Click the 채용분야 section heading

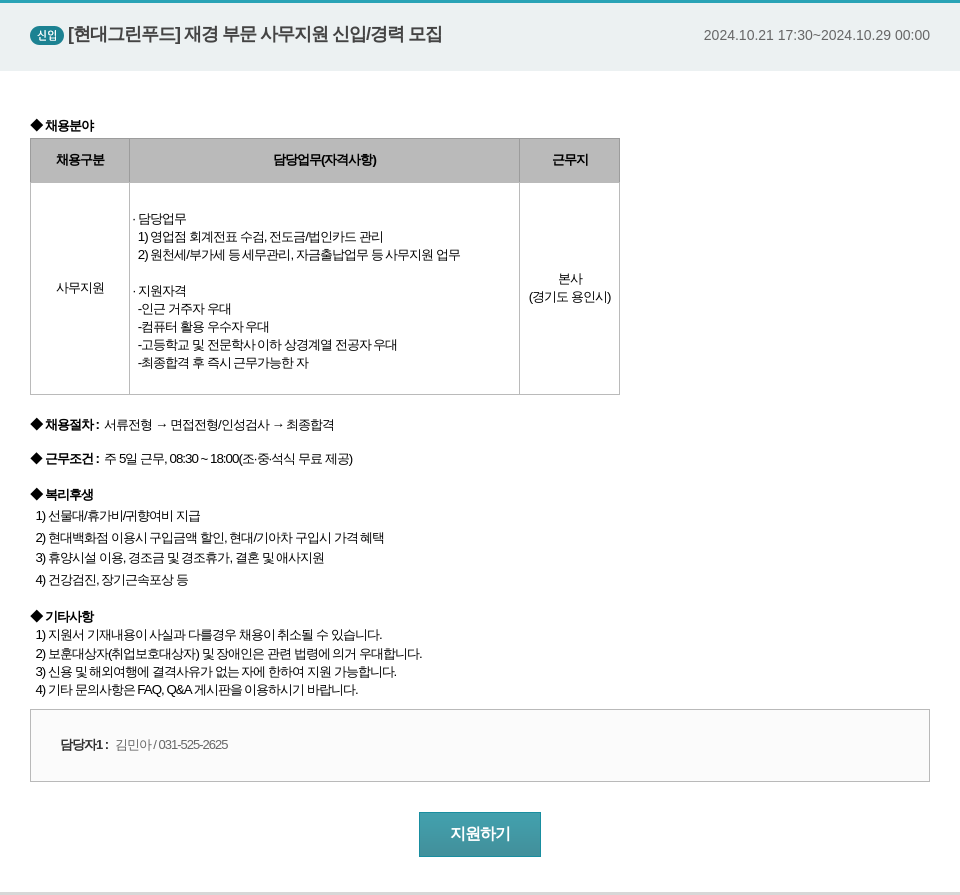pyautogui.click(x=62, y=125)
